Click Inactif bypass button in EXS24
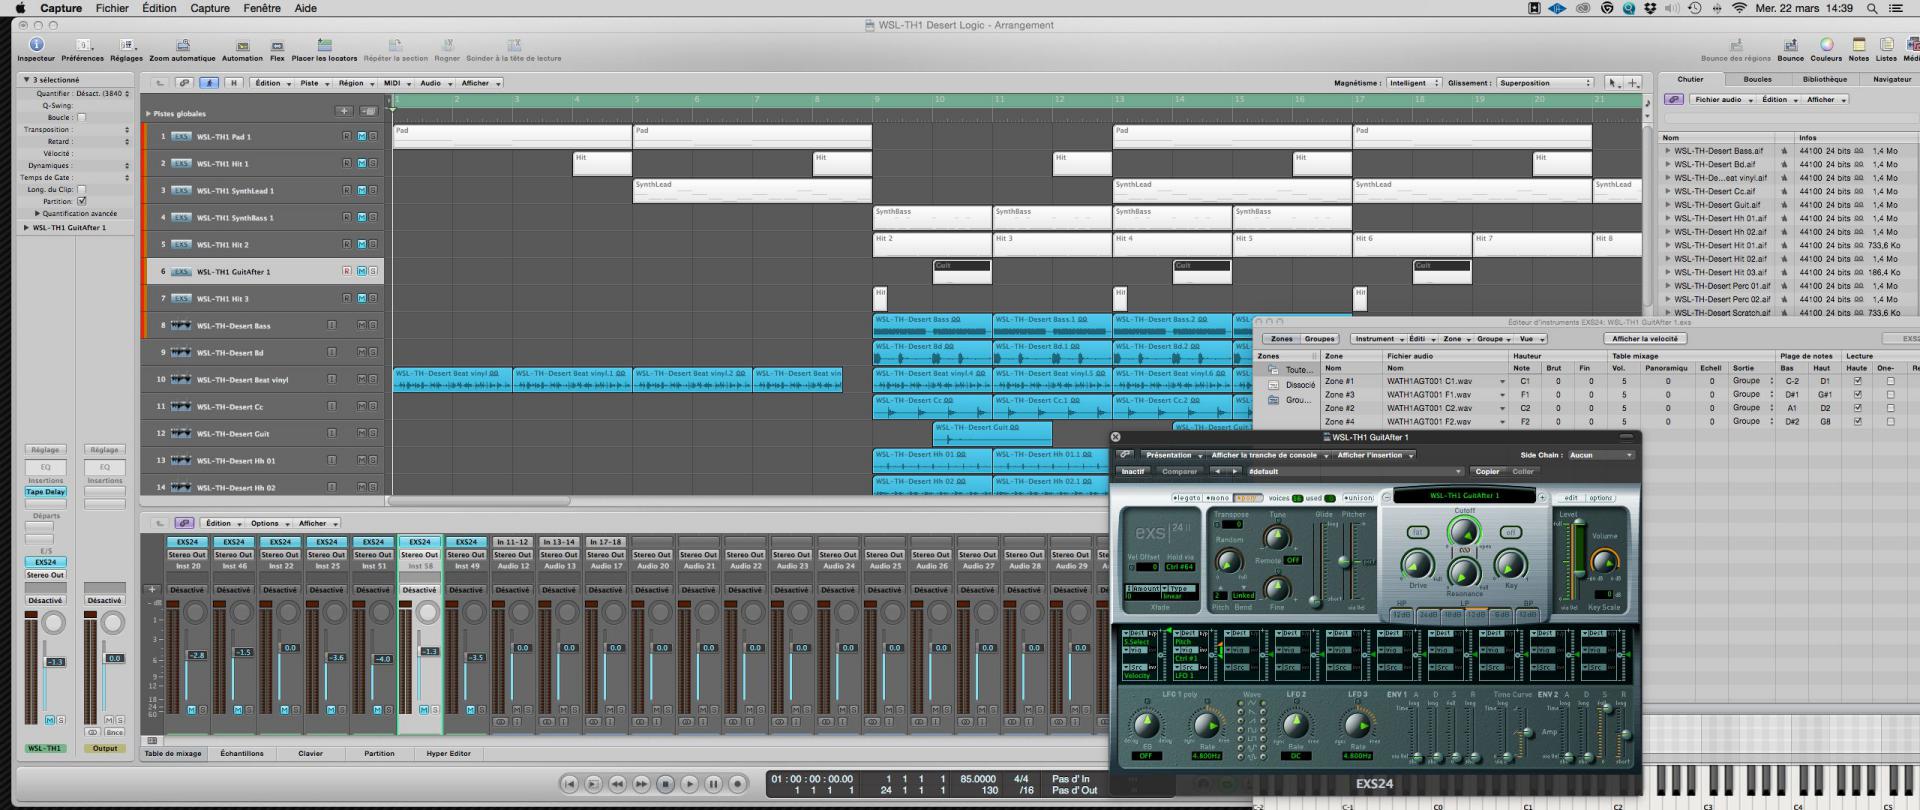The image size is (1920, 810). click(x=1133, y=471)
